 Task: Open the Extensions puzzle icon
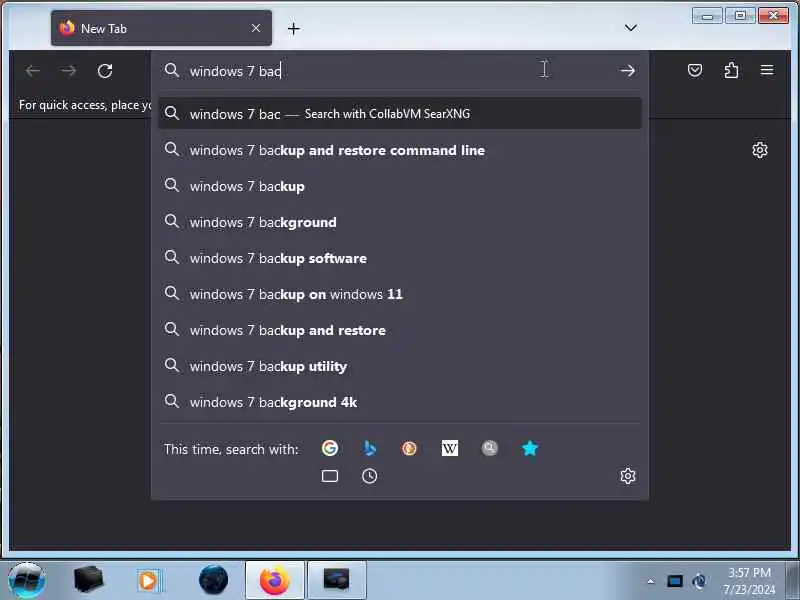point(731,70)
